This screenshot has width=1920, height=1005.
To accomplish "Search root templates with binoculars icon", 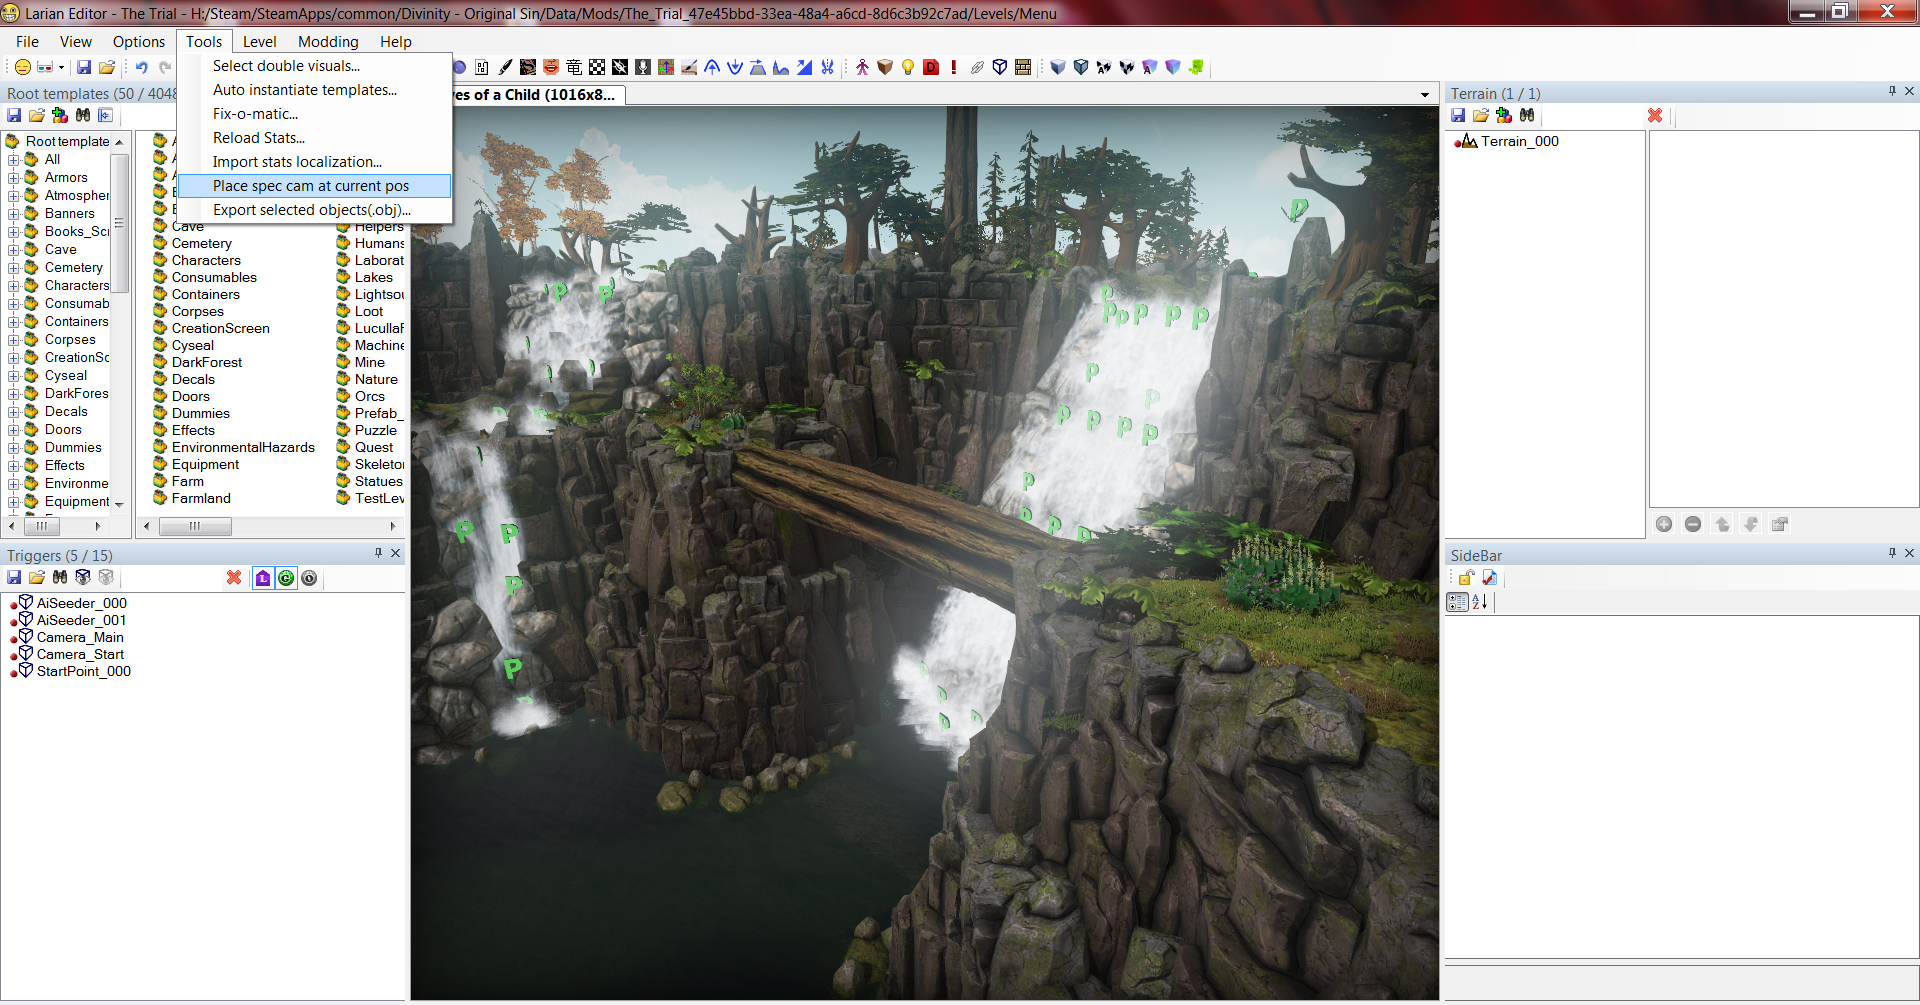I will 83,115.
